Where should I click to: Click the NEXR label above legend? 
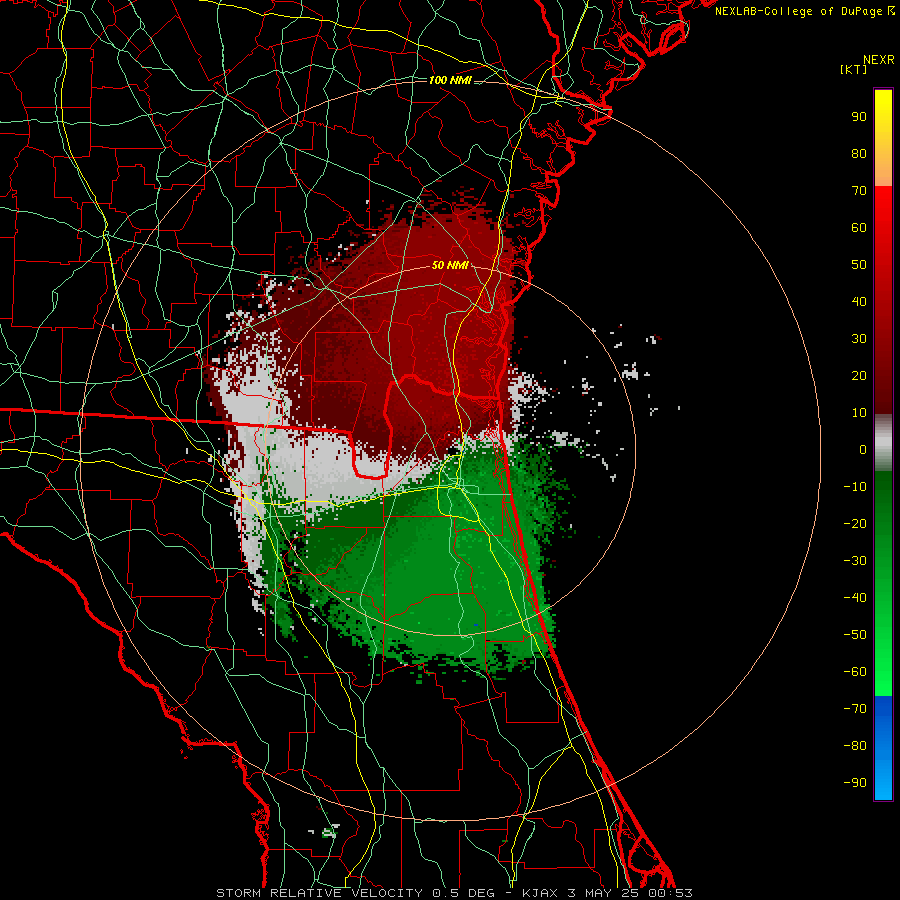[x=879, y=60]
